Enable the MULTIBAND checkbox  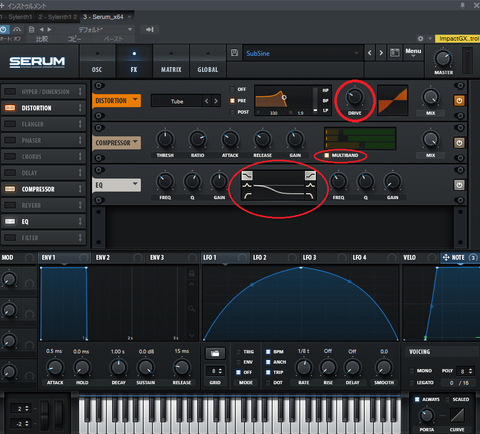(x=327, y=155)
